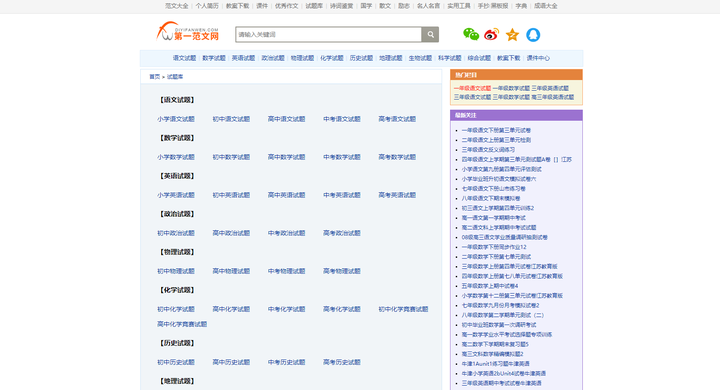Image resolution: width=720 pixels, height=390 pixels.
Task: Open 二年级数学下册第七单元测试
Action: [x=496, y=257]
